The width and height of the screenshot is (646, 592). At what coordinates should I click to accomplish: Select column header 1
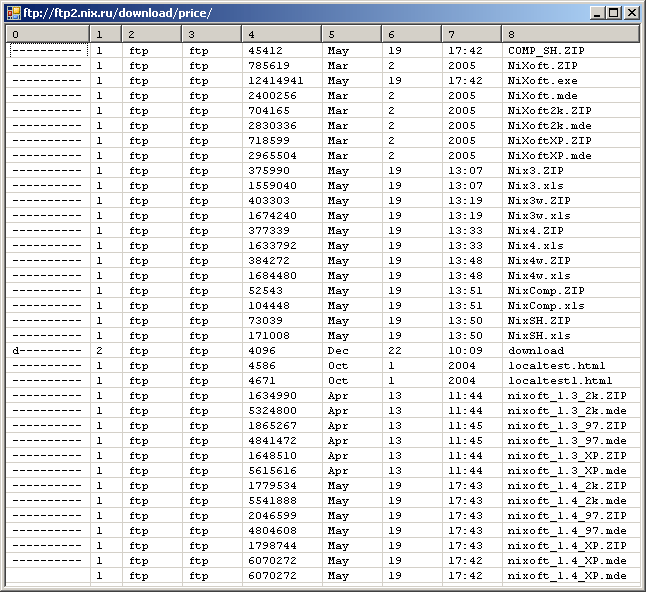106,34
